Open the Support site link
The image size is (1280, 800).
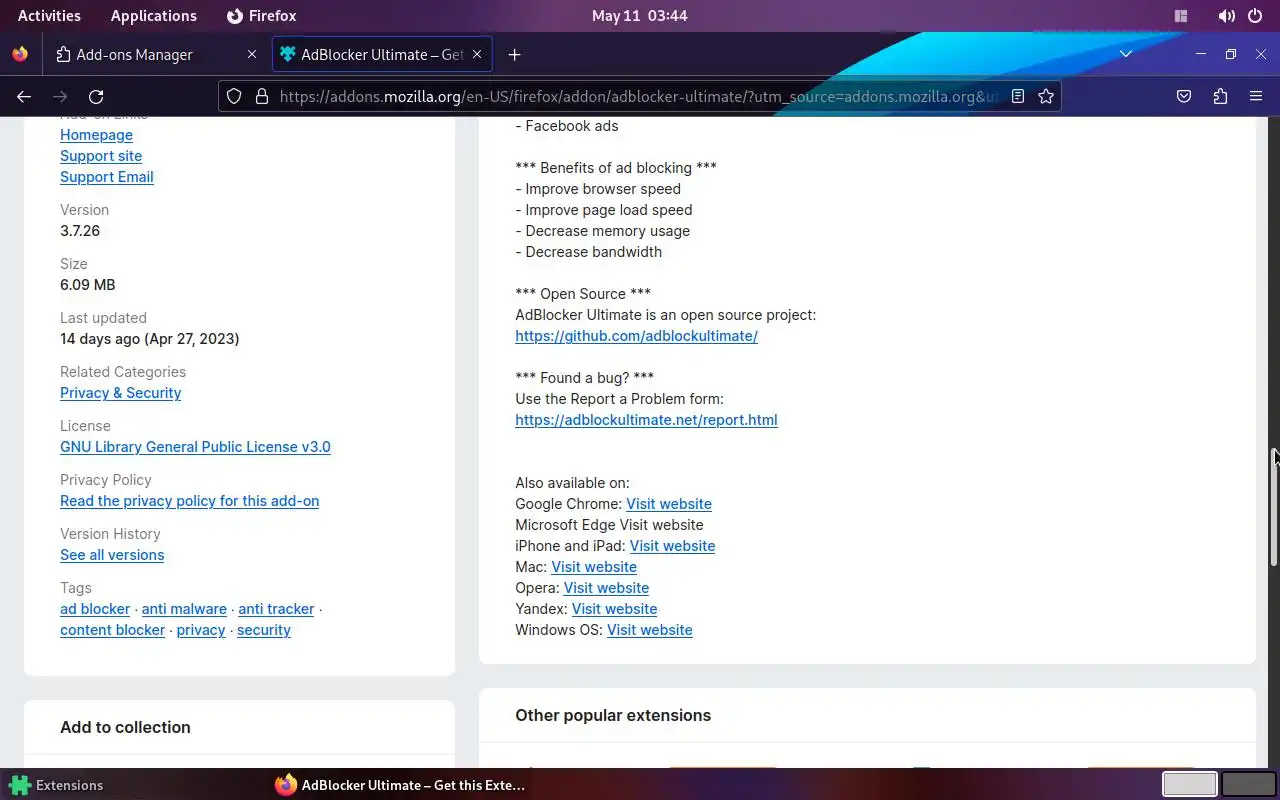[x=101, y=156]
